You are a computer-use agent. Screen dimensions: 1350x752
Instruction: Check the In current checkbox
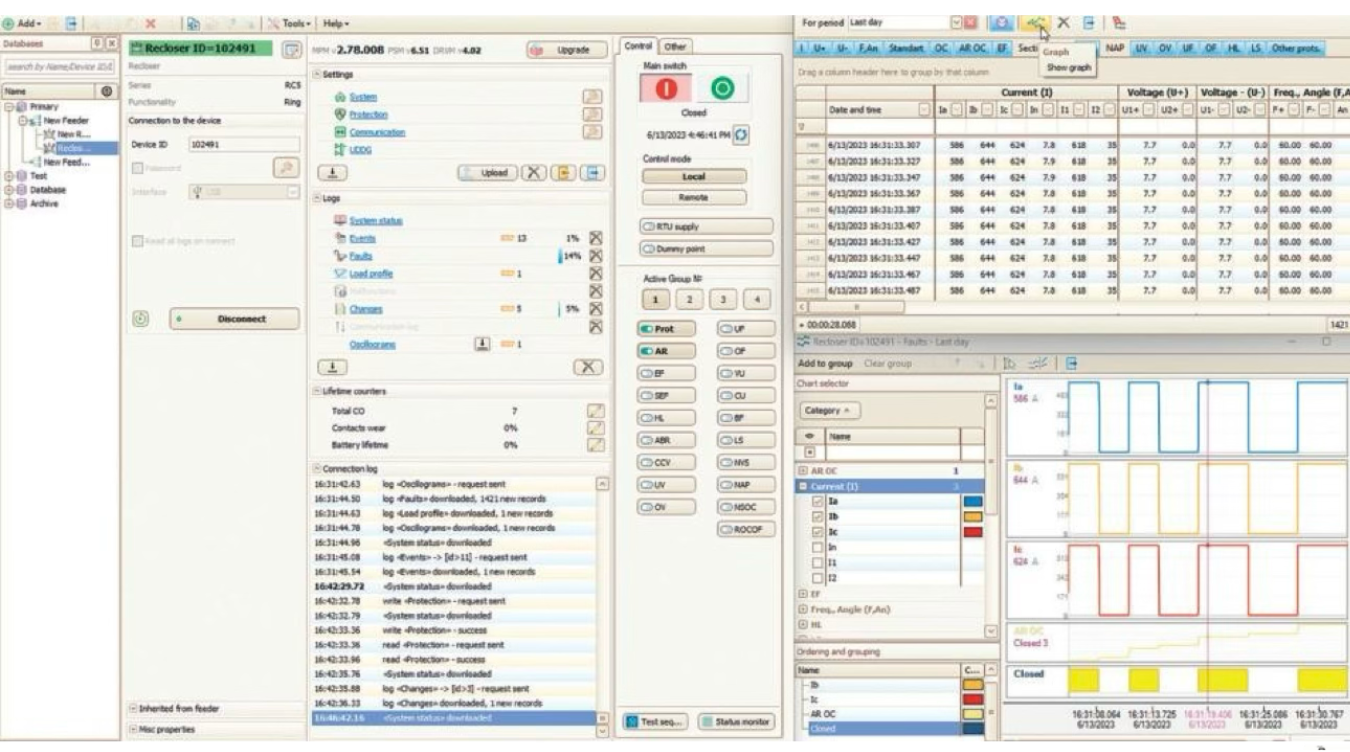[x=817, y=549]
